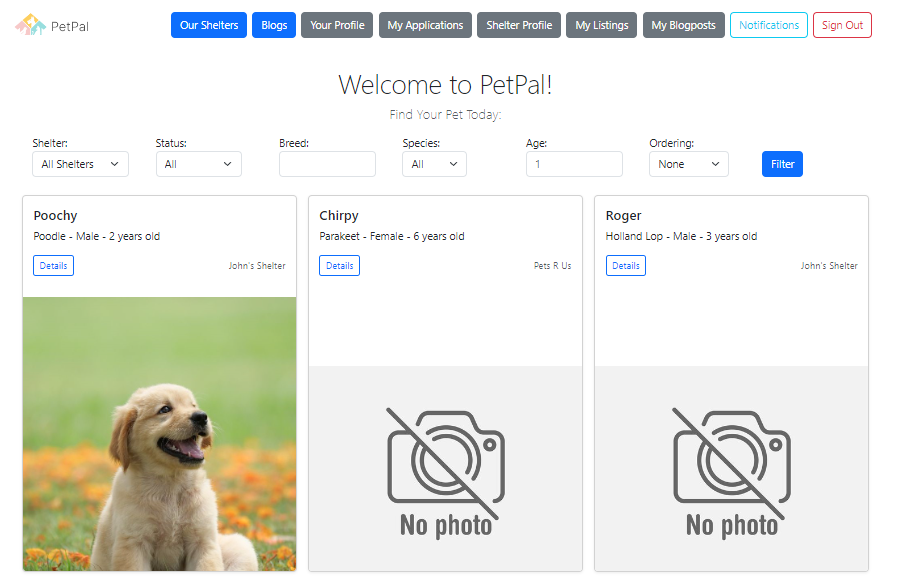Click "Poodle - Male - 2 years old" text
This screenshot has height=581, width=914.
(x=97, y=237)
